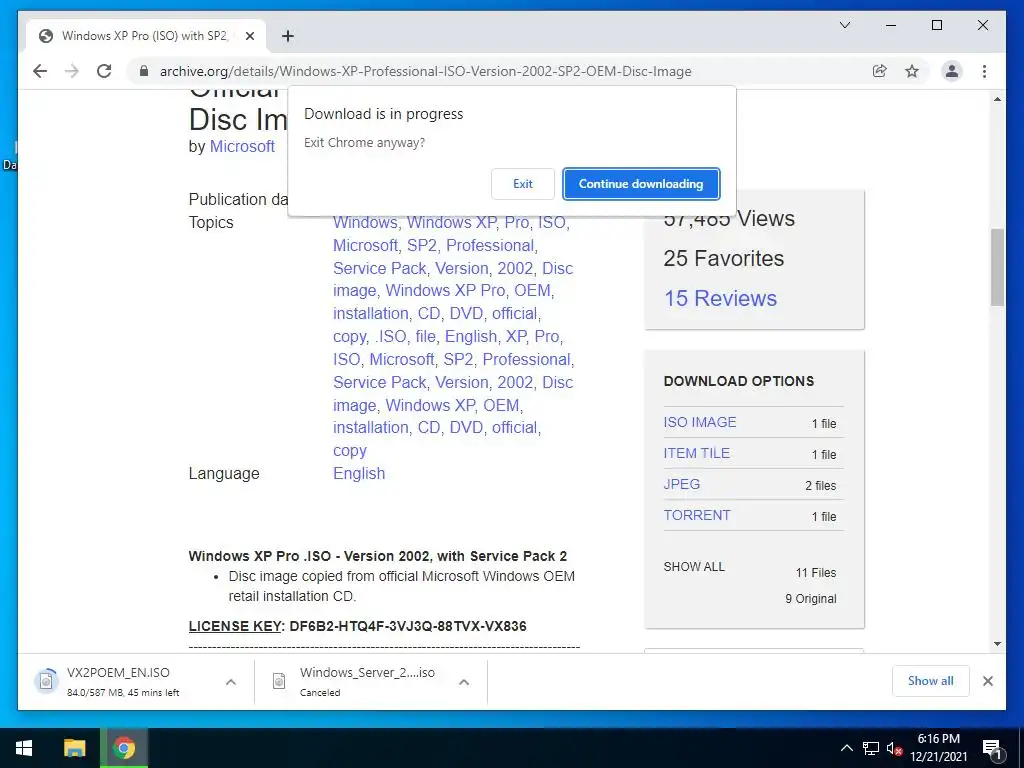Open the TORRENT download option

click(x=697, y=515)
